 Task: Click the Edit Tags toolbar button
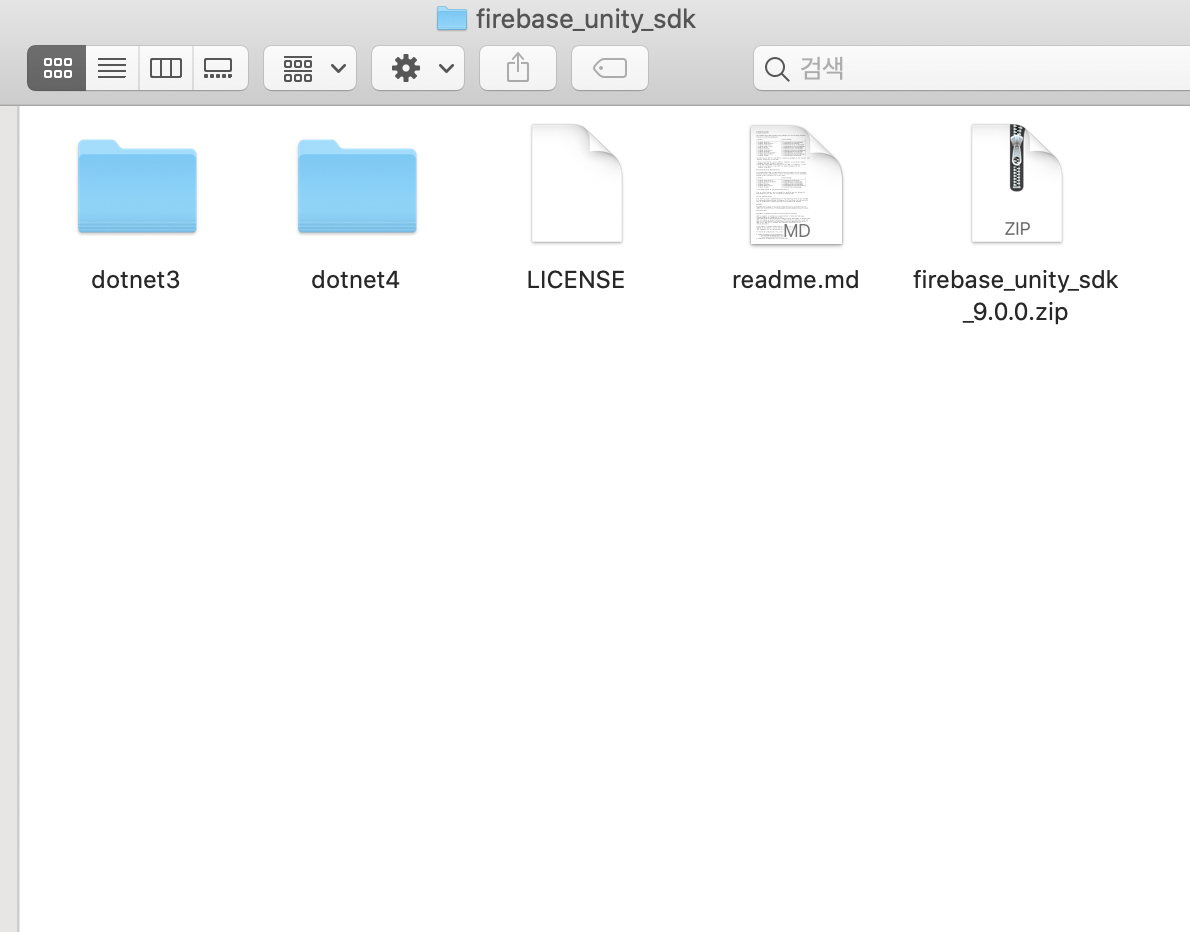(x=610, y=68)
